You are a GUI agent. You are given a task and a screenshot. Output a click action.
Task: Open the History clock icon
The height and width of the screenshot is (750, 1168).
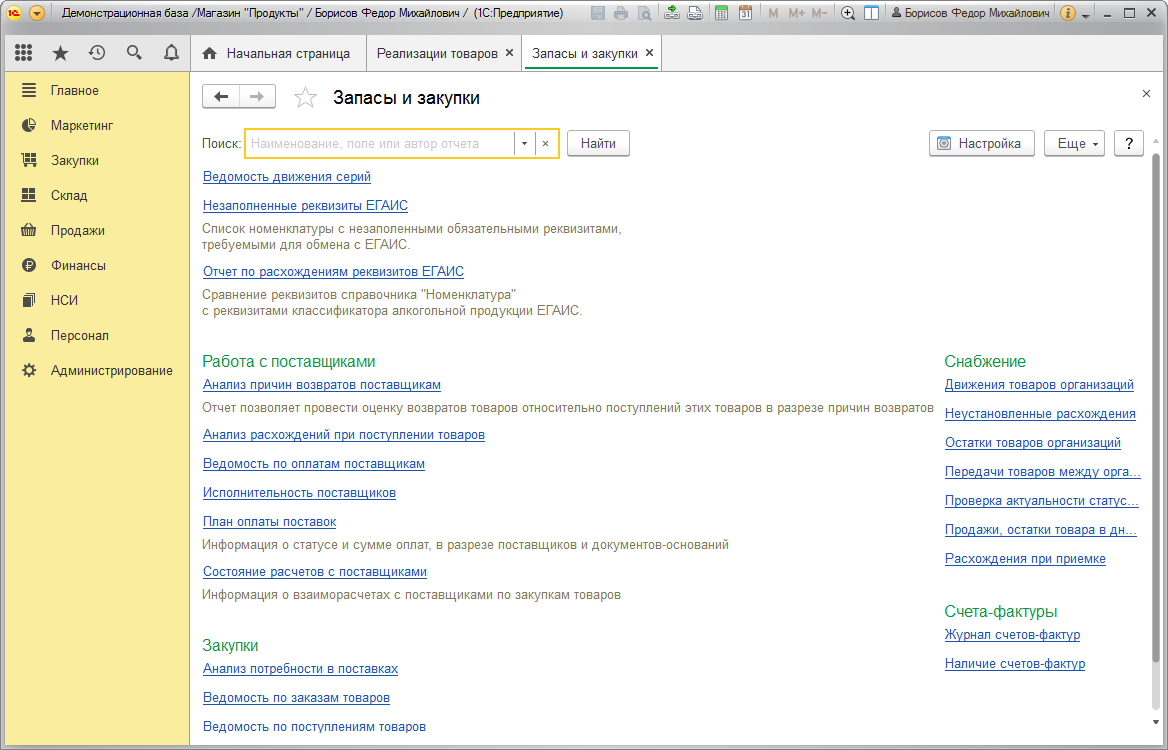pos(97,53)
